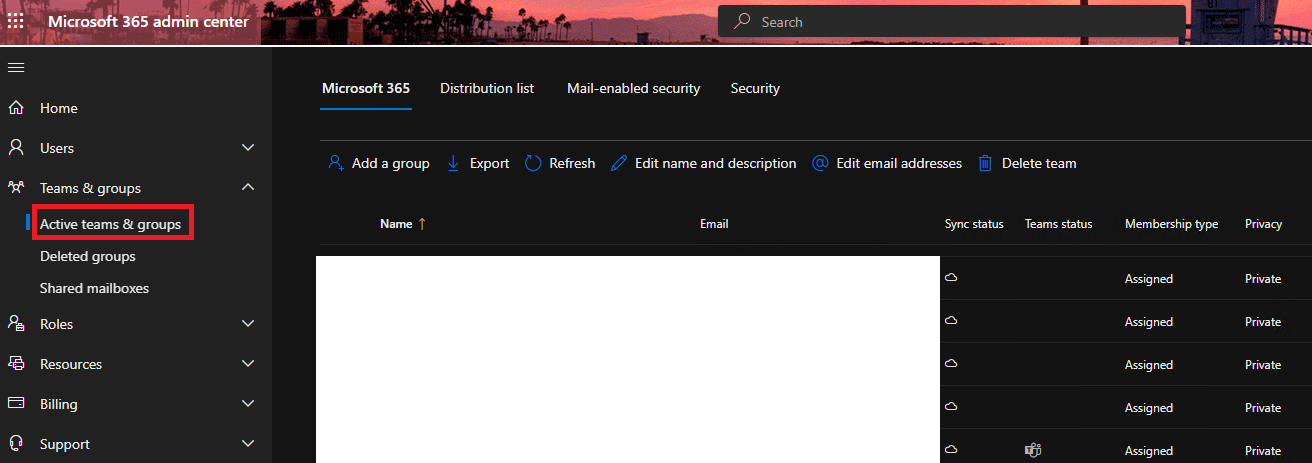
Task: Expand the Roles section chevron
Action: [x=249, y=324]
